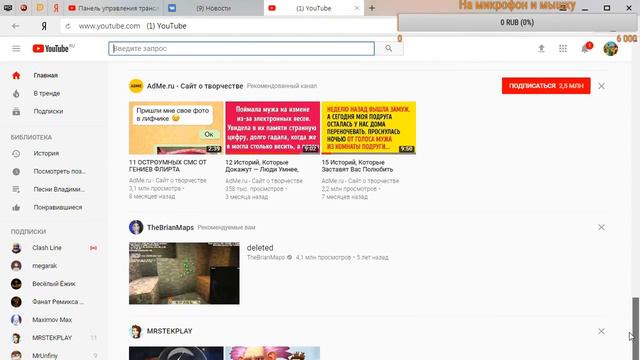
Task: Play 12 Историй video thumbnail
Action: tap(273, 128)
